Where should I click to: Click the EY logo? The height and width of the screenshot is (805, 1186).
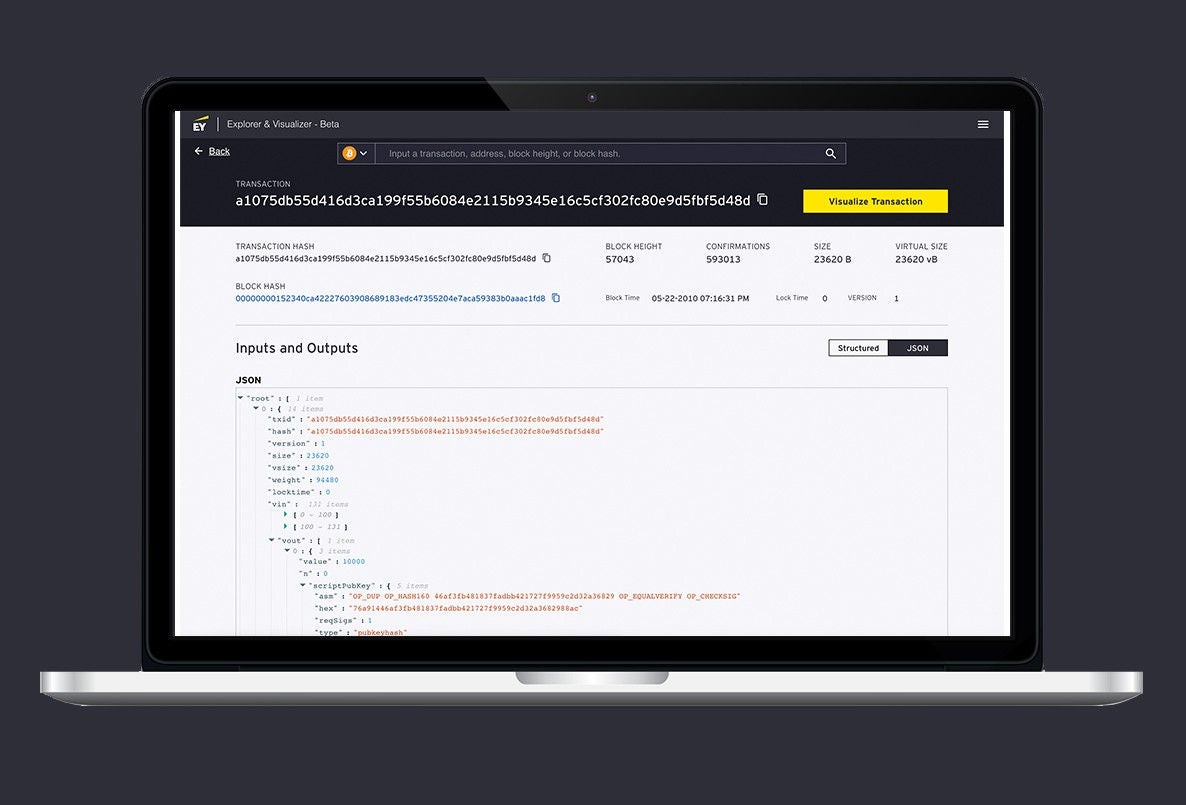click(200, 124)
